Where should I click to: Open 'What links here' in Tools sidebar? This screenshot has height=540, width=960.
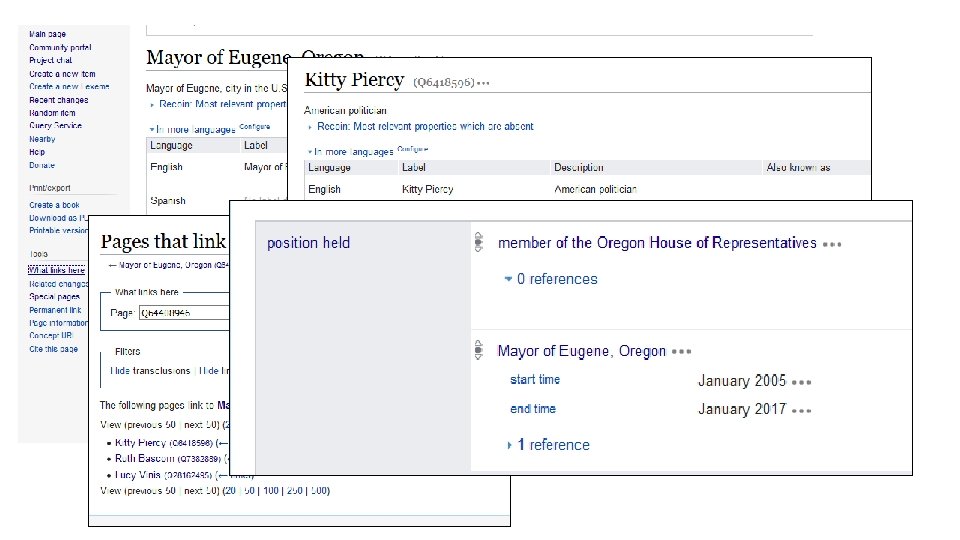57,270
